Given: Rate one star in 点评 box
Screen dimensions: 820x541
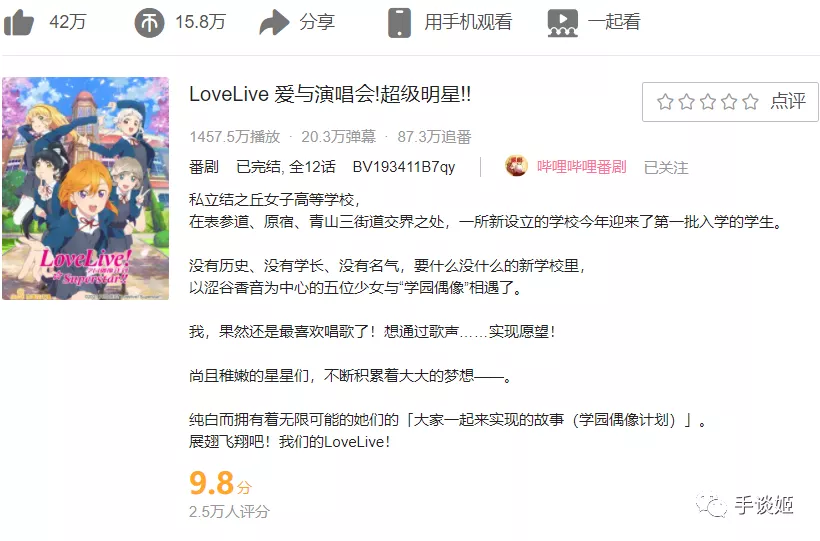Looking at the screenshot, I should [665, 102].
